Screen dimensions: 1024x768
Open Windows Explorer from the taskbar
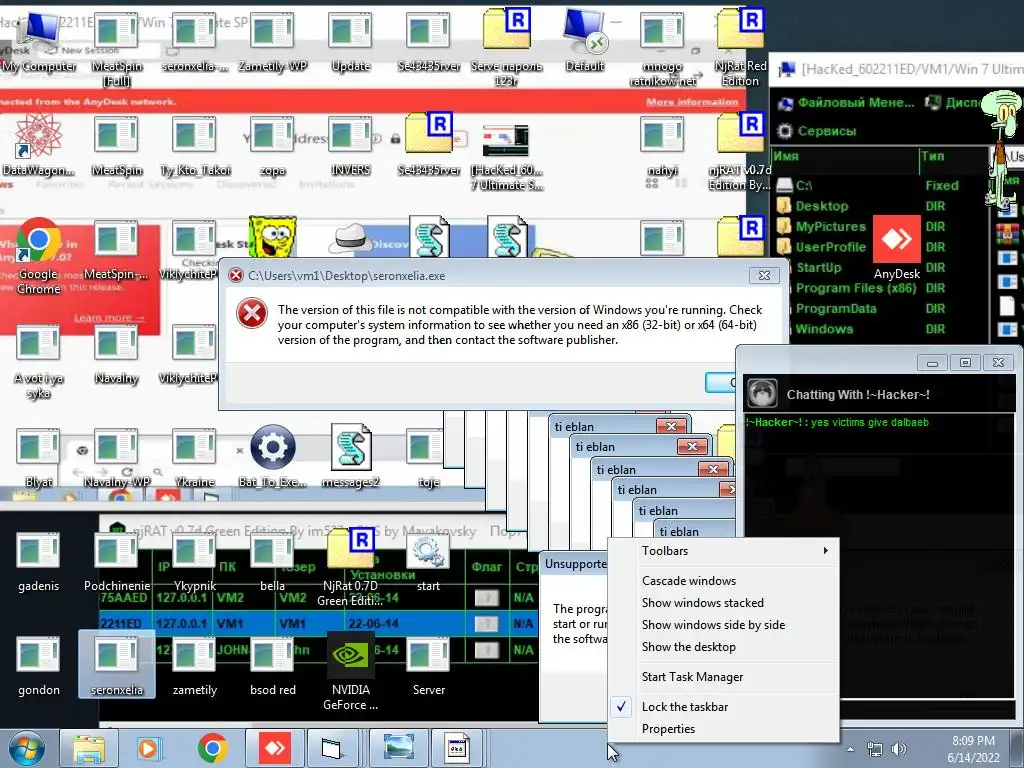(89, 748)
